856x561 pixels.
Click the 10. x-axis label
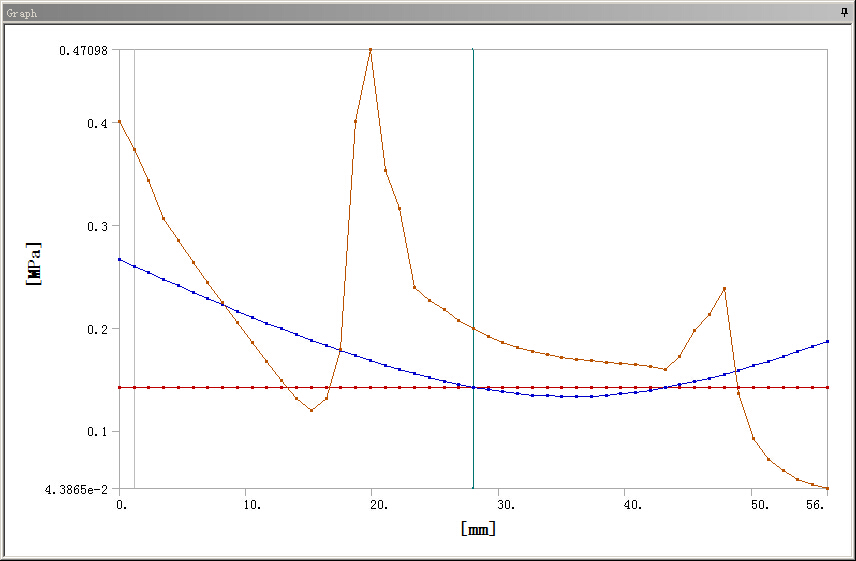[x=252, y=505]
